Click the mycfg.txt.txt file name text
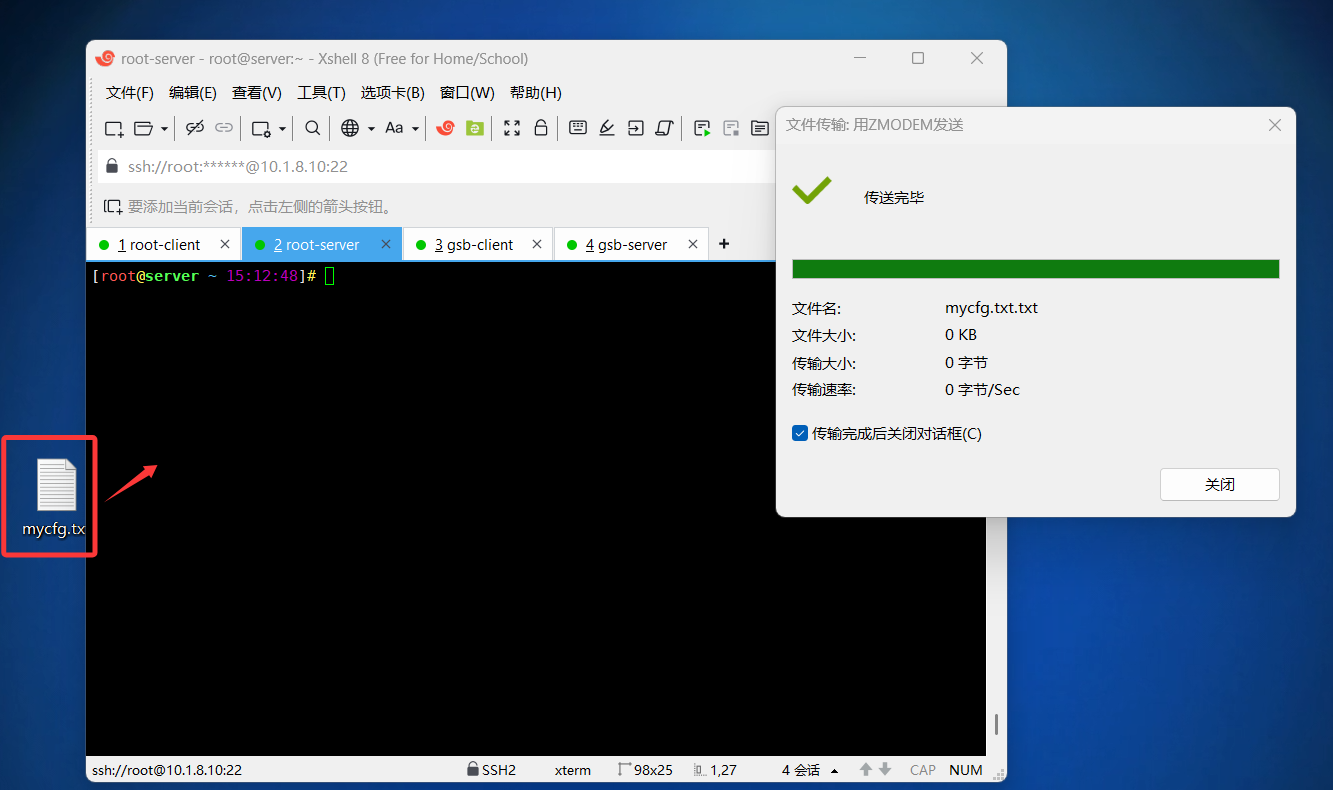This screenshot has height=790, width=1333. point(991,308)
